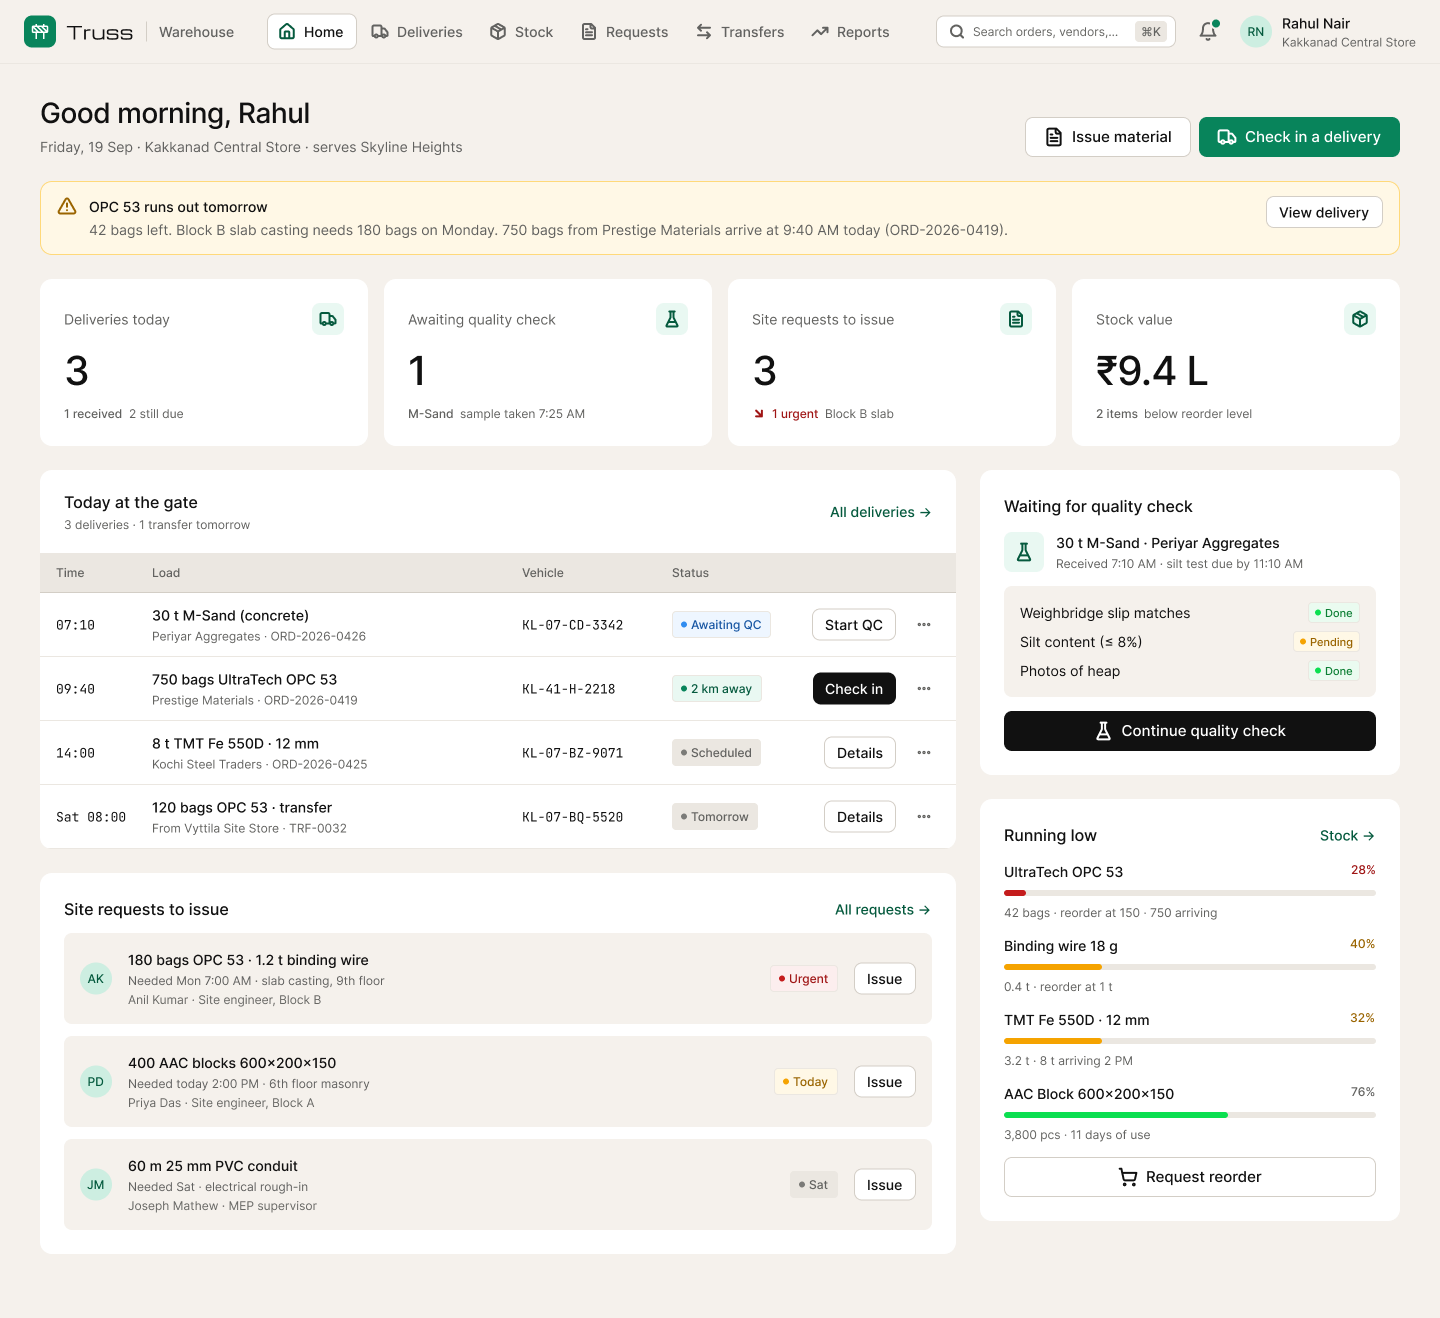Click the warning triangle in OPC 53 alert
1440x1318 pixels.
(x=67, y=207)
